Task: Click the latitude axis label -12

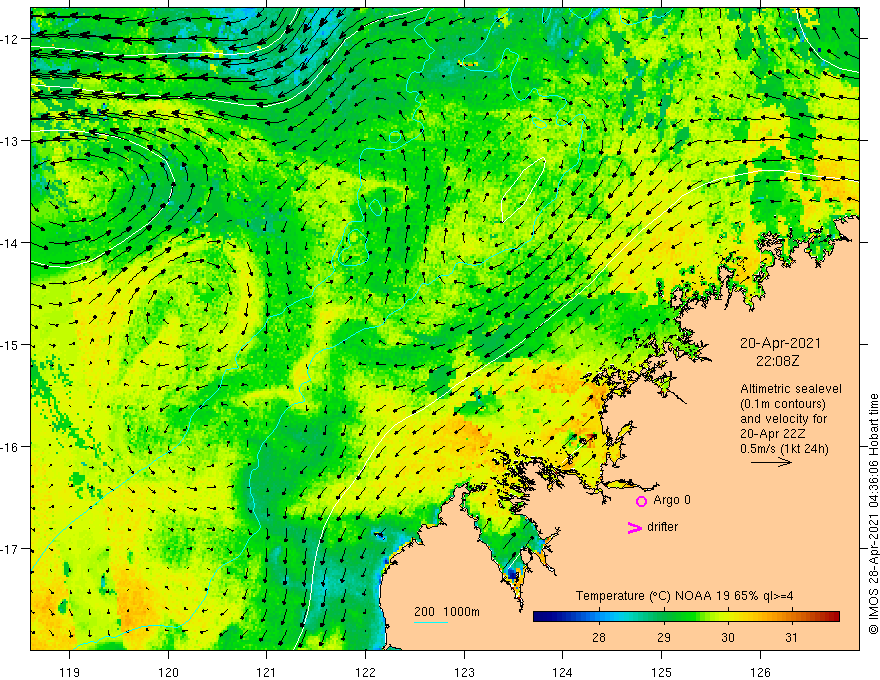Action: point(11,39)
